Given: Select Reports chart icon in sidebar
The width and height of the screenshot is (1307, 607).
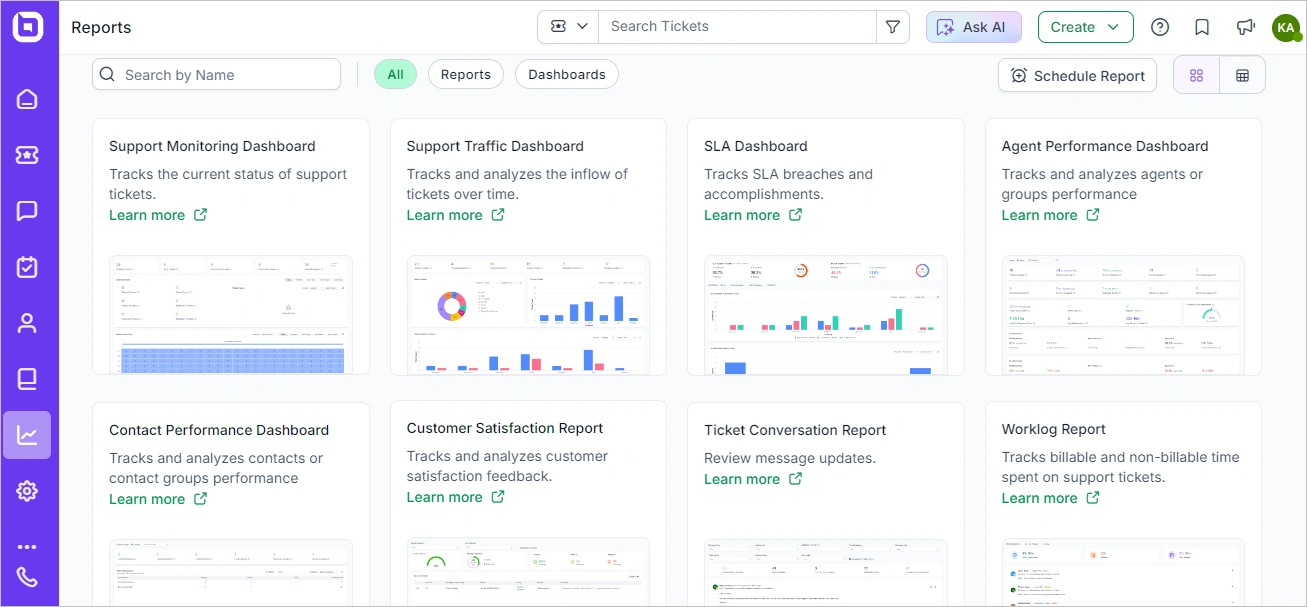Looking at the screenshot, I should (x=27, y=435).
